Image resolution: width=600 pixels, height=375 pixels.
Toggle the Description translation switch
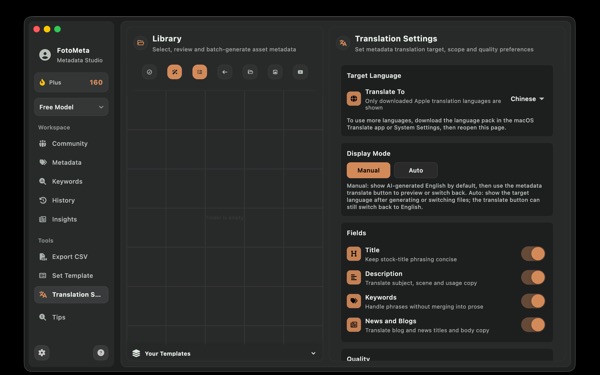[x=533, y=277]
